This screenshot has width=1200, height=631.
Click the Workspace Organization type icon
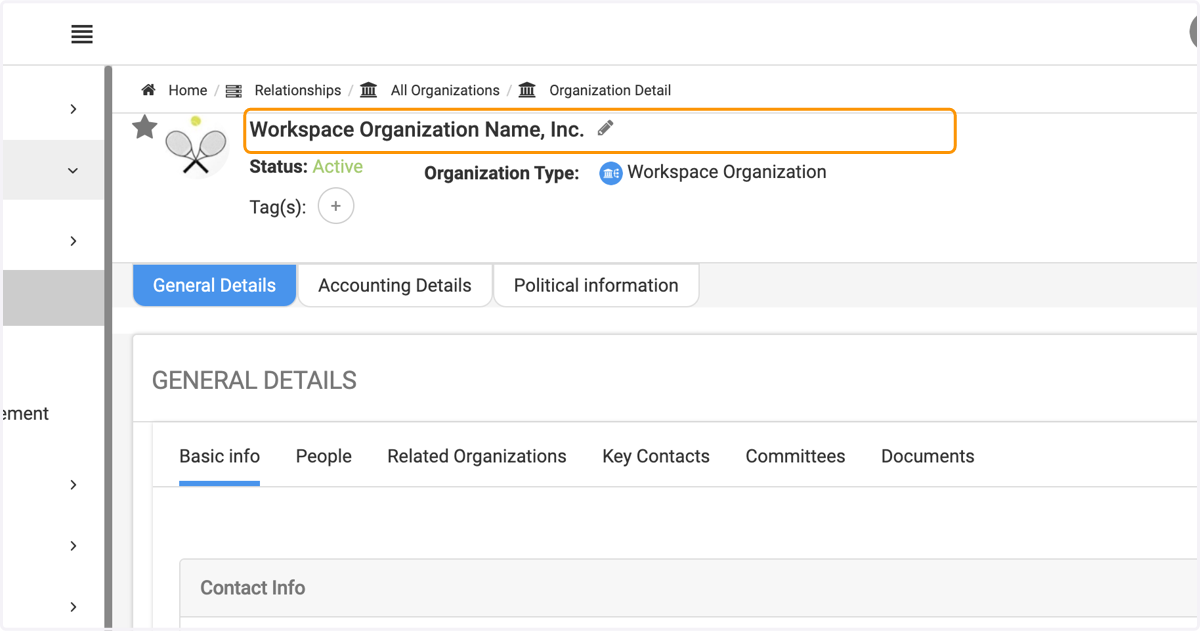[x=611, y=173]
